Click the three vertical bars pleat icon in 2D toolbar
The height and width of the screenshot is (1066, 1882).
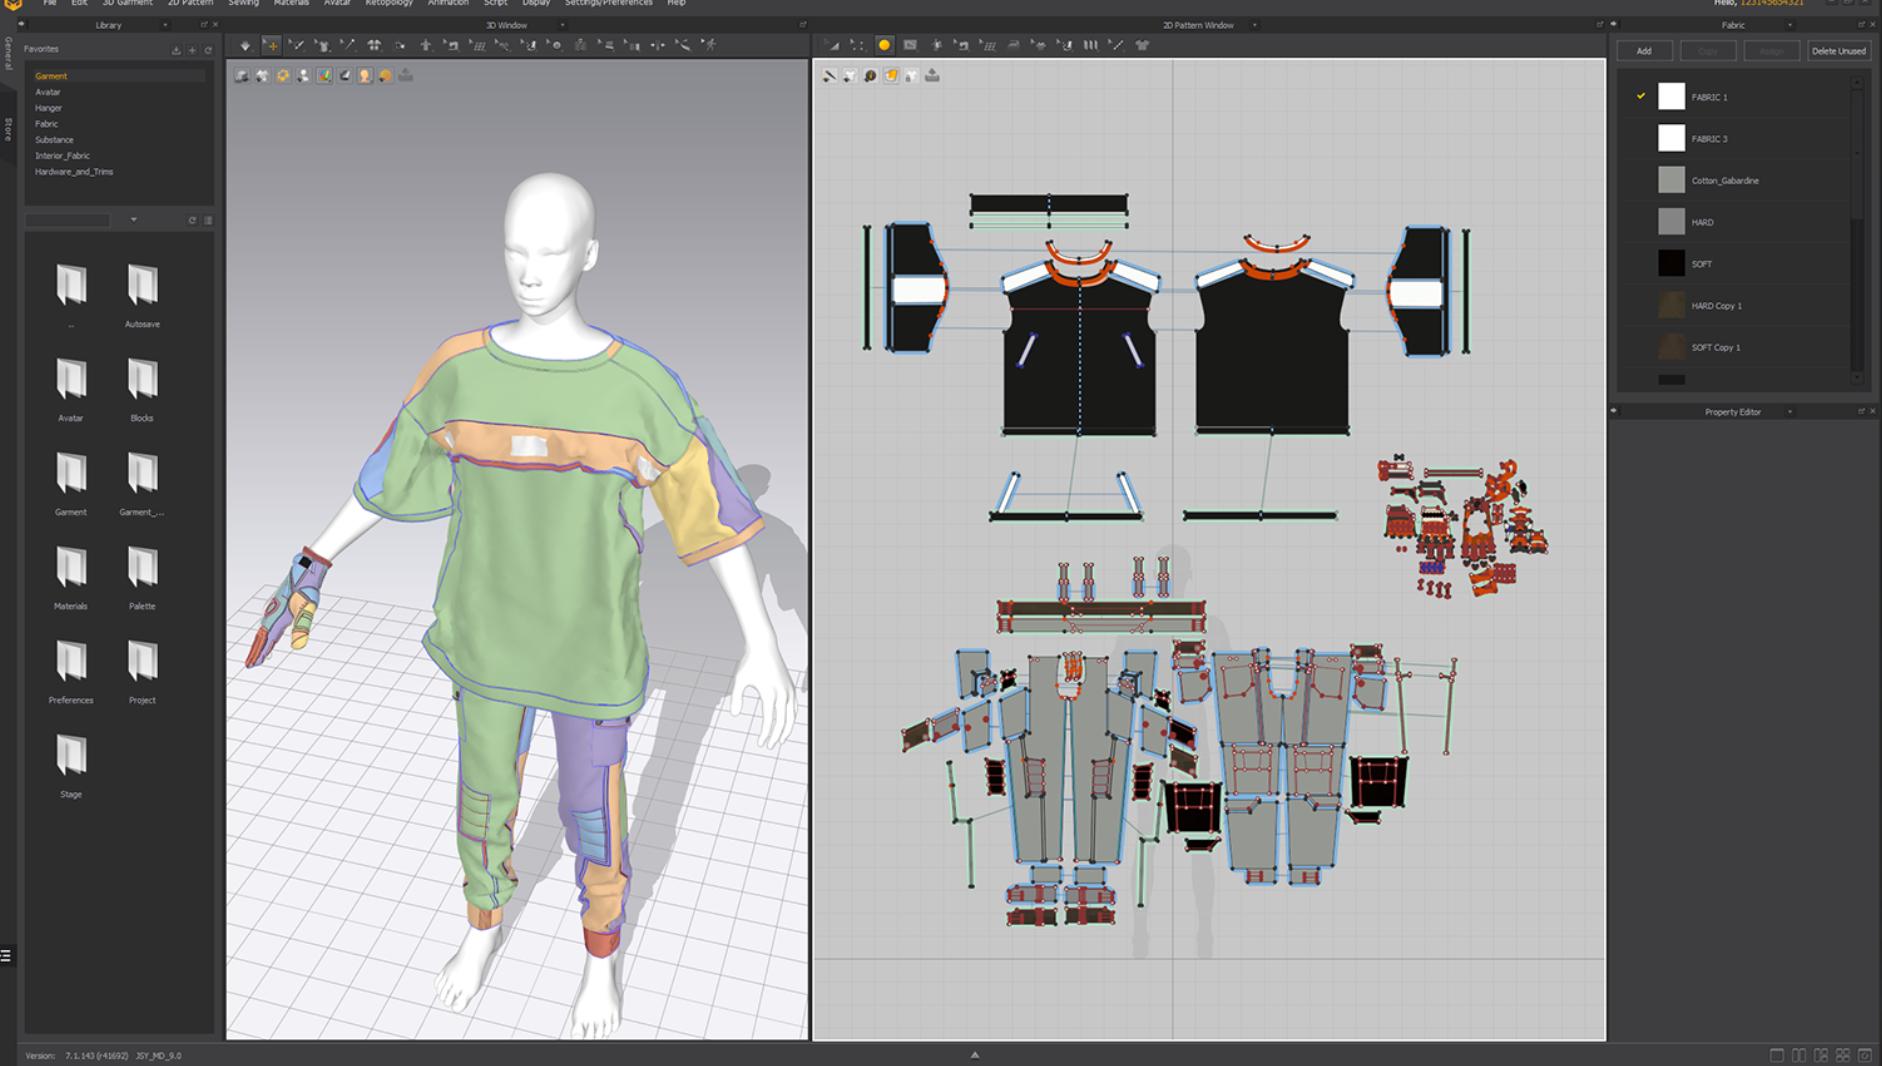pos(1091,45)
